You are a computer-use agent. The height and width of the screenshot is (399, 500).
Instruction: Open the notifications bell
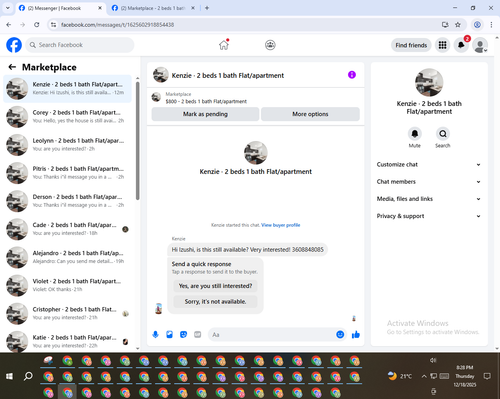click(x=461, y=45)
